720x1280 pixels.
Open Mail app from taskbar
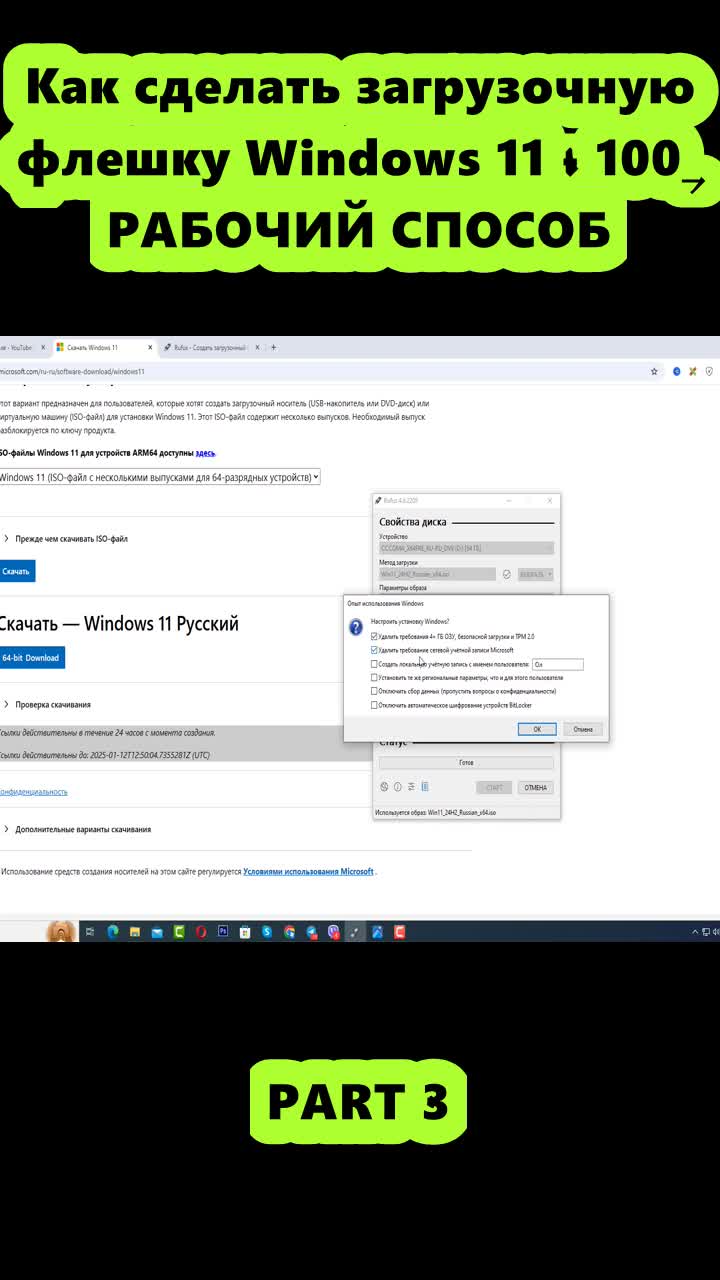[157, 932]
